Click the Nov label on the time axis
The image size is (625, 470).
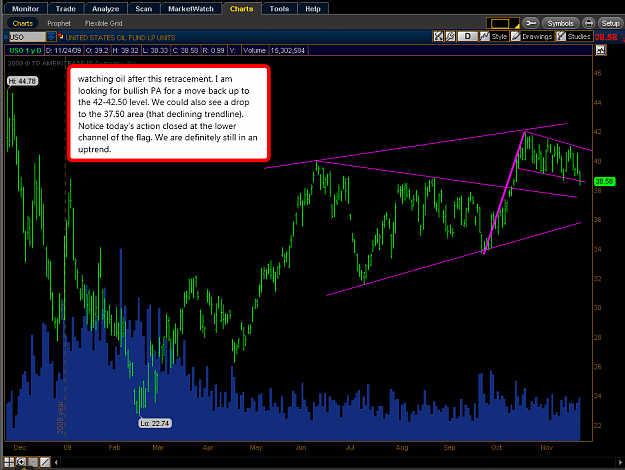(546, 448)
